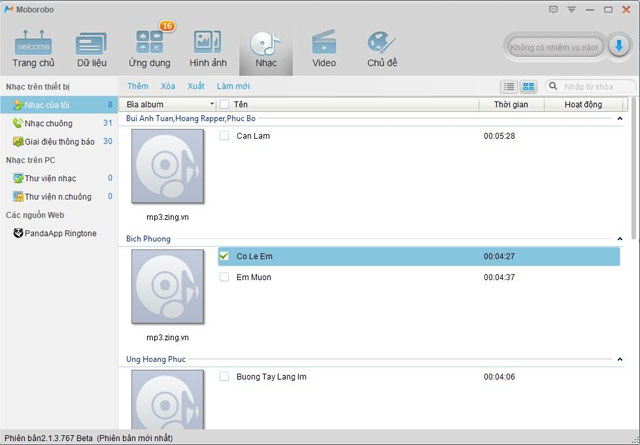Click the duration 00:04:06

coord(499,376)
